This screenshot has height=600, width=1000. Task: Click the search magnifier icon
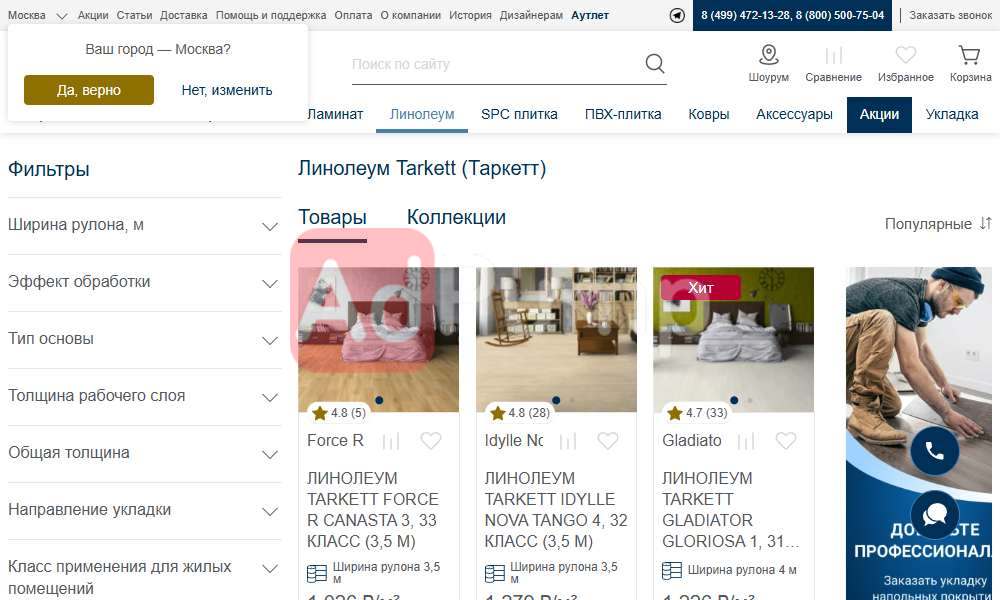[654, 63]
